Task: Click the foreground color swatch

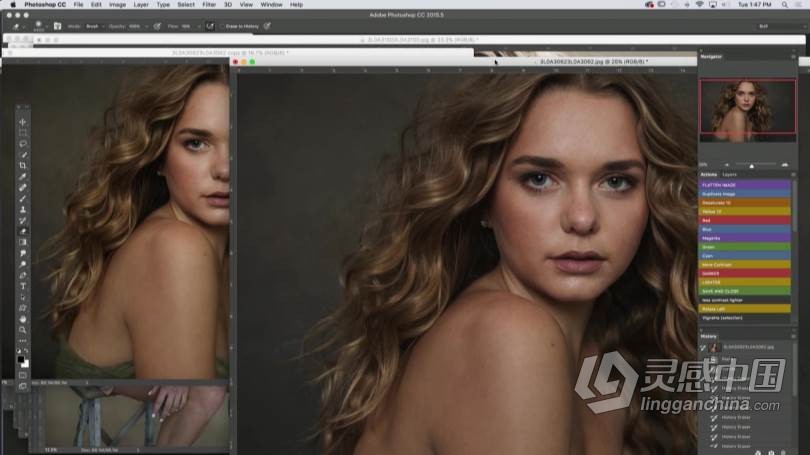Action: [x=21, y=359]
